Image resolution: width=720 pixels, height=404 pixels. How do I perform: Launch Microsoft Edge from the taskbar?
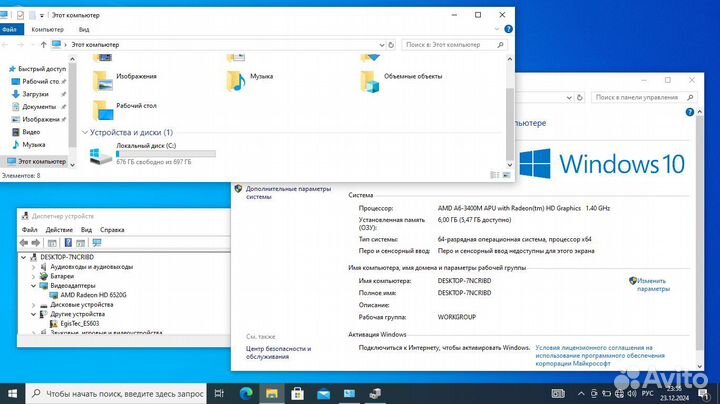click(x=246, y=393)
